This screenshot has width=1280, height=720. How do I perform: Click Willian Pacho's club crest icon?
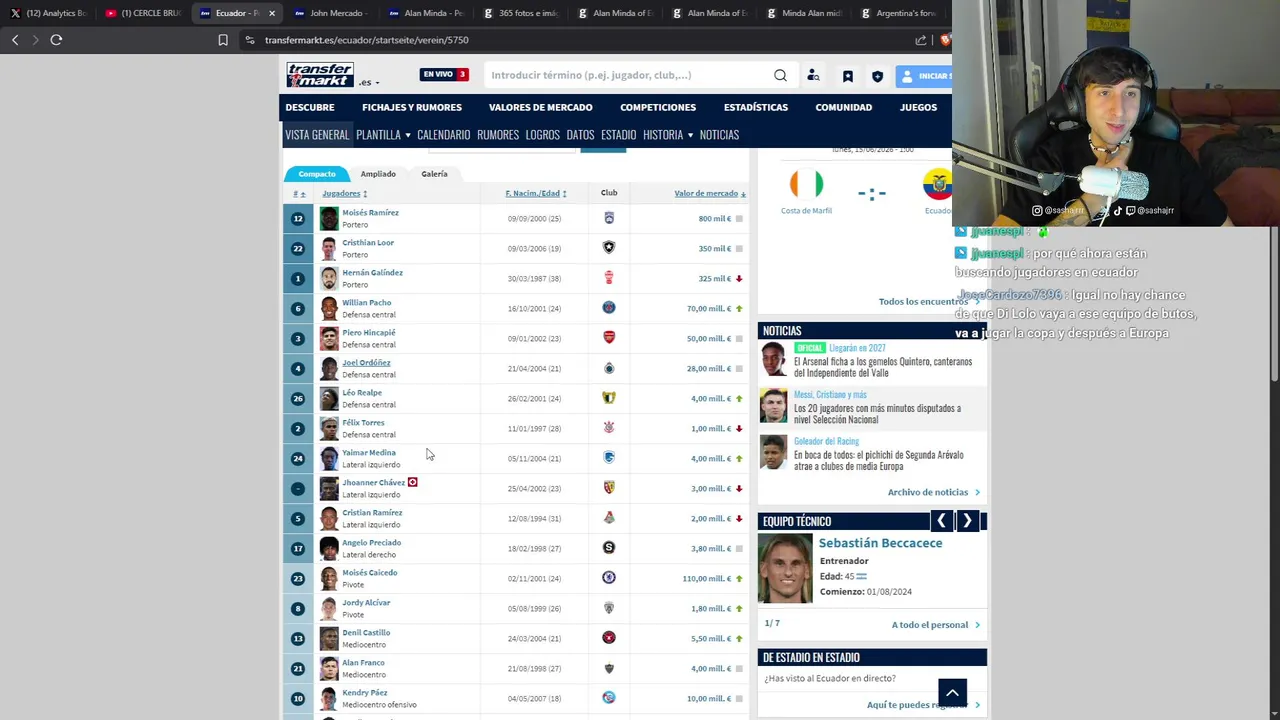609,308
